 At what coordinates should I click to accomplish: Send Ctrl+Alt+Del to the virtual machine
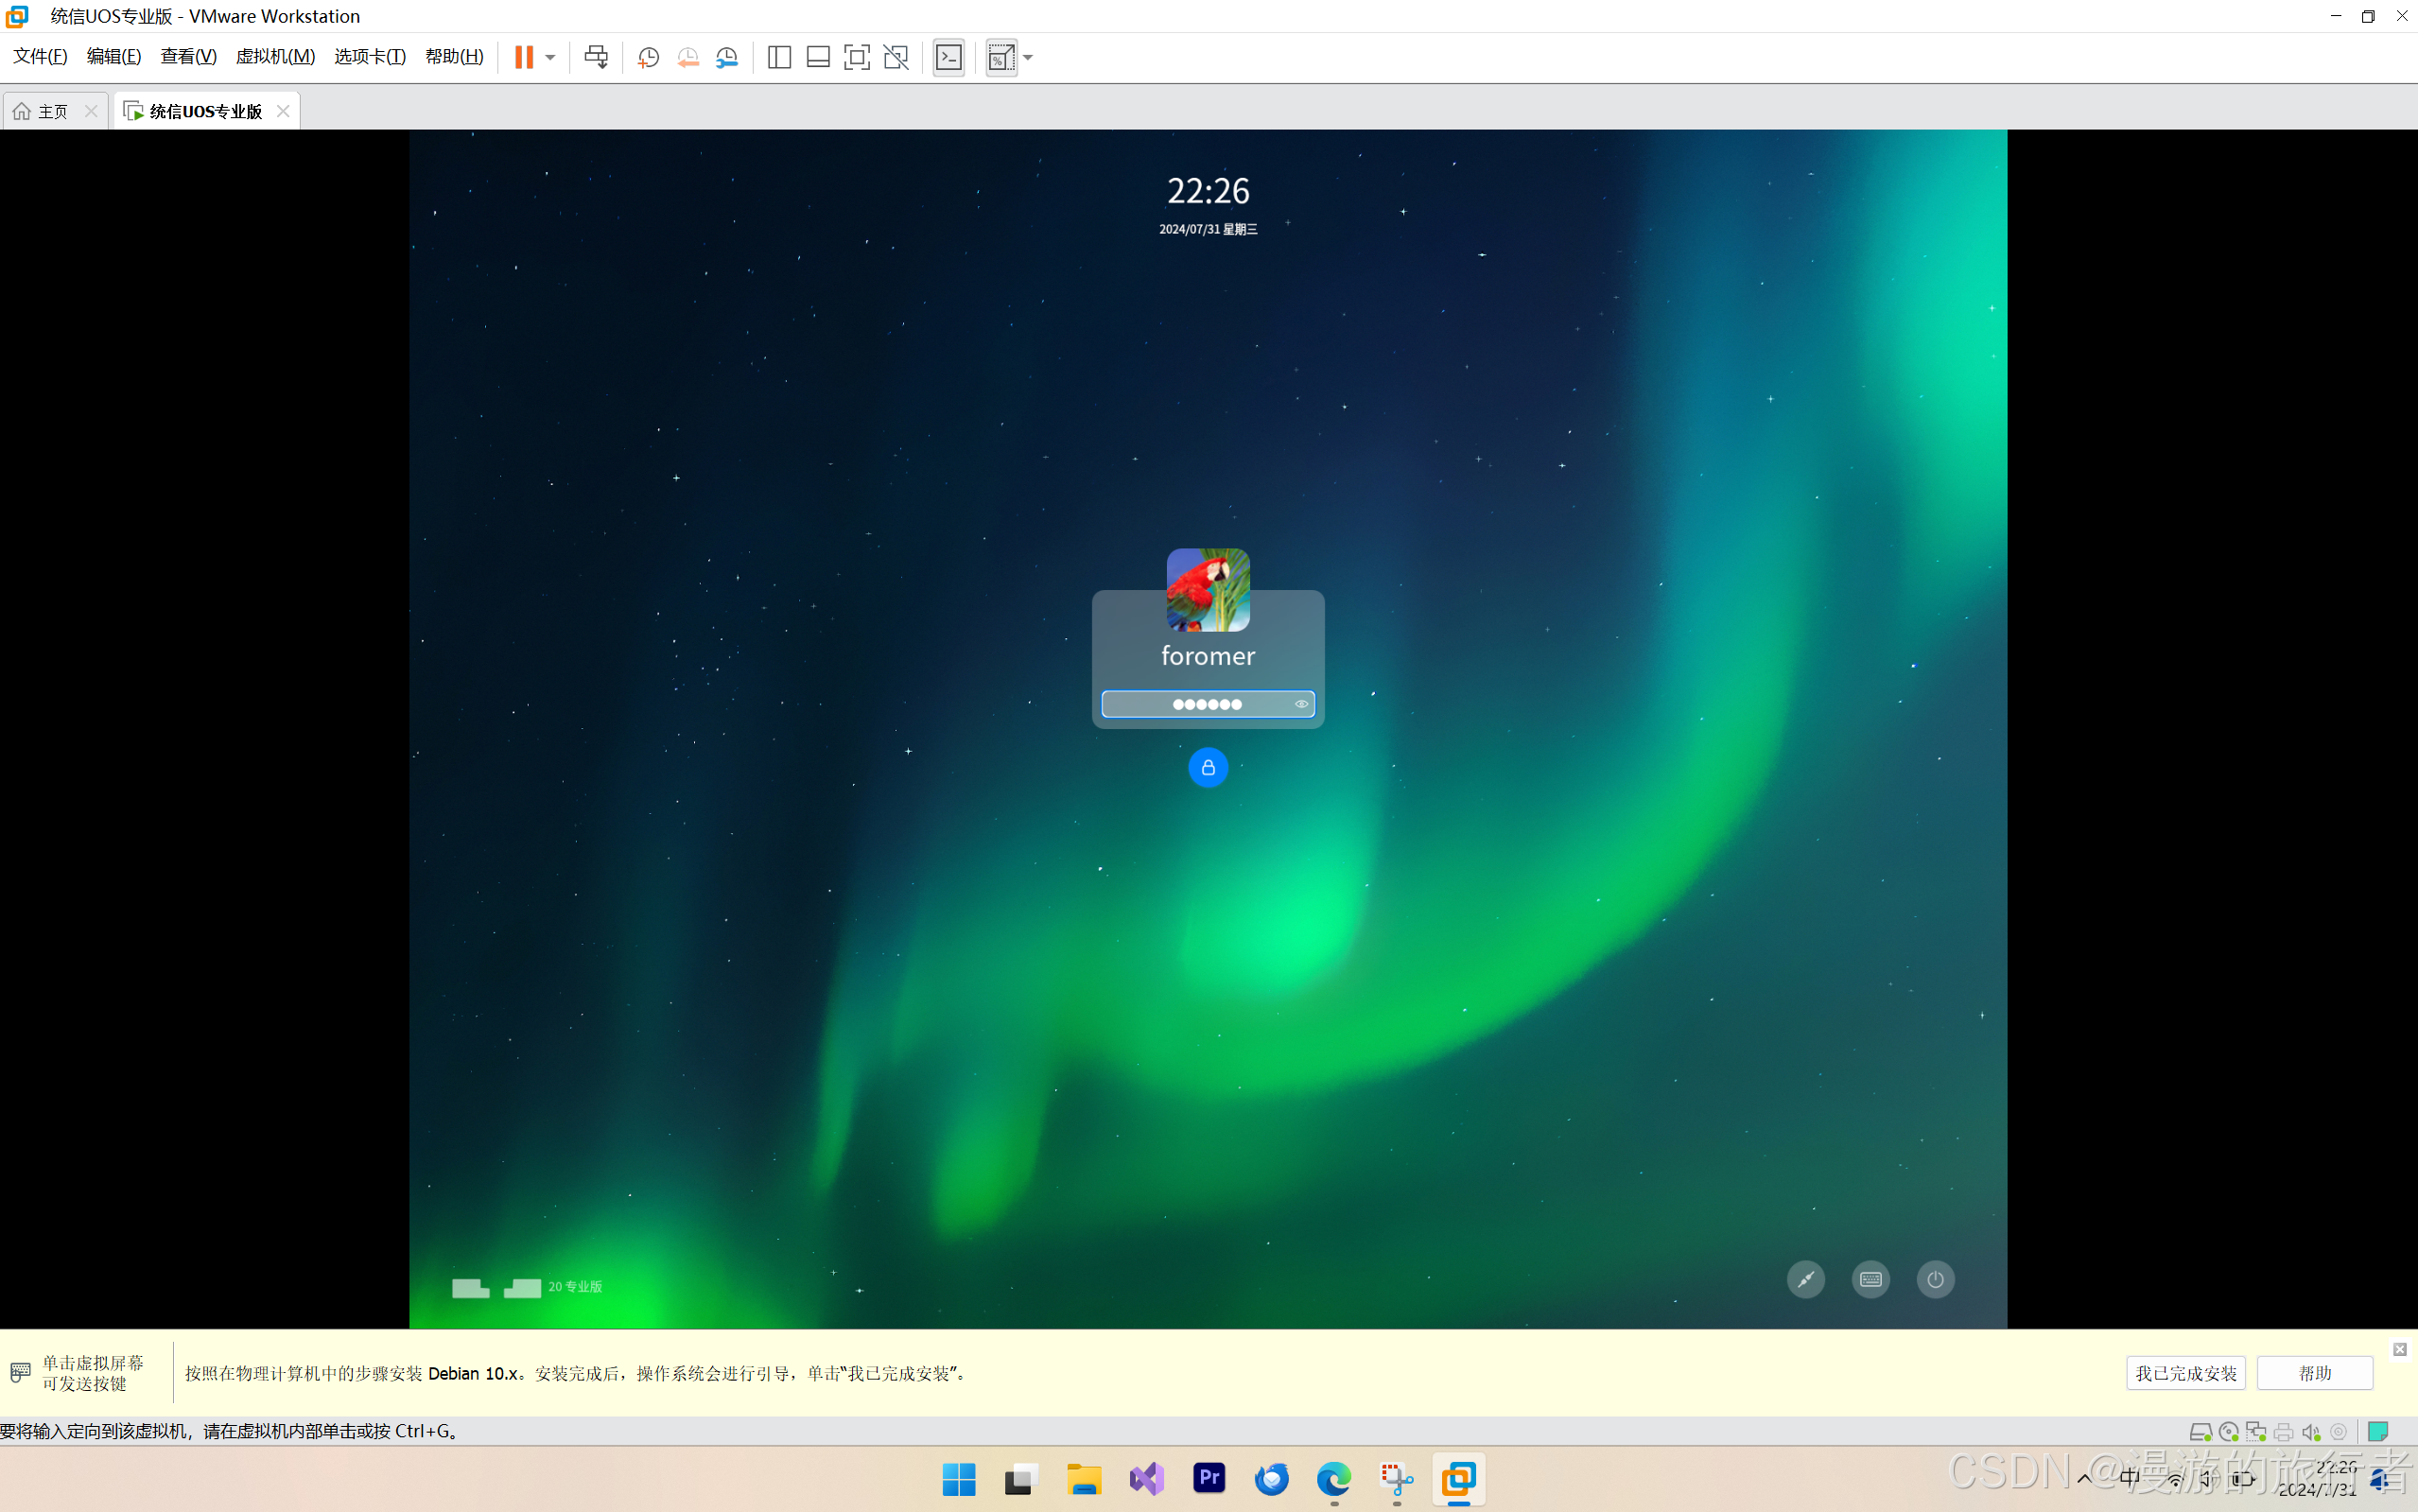tap(596, 57)
